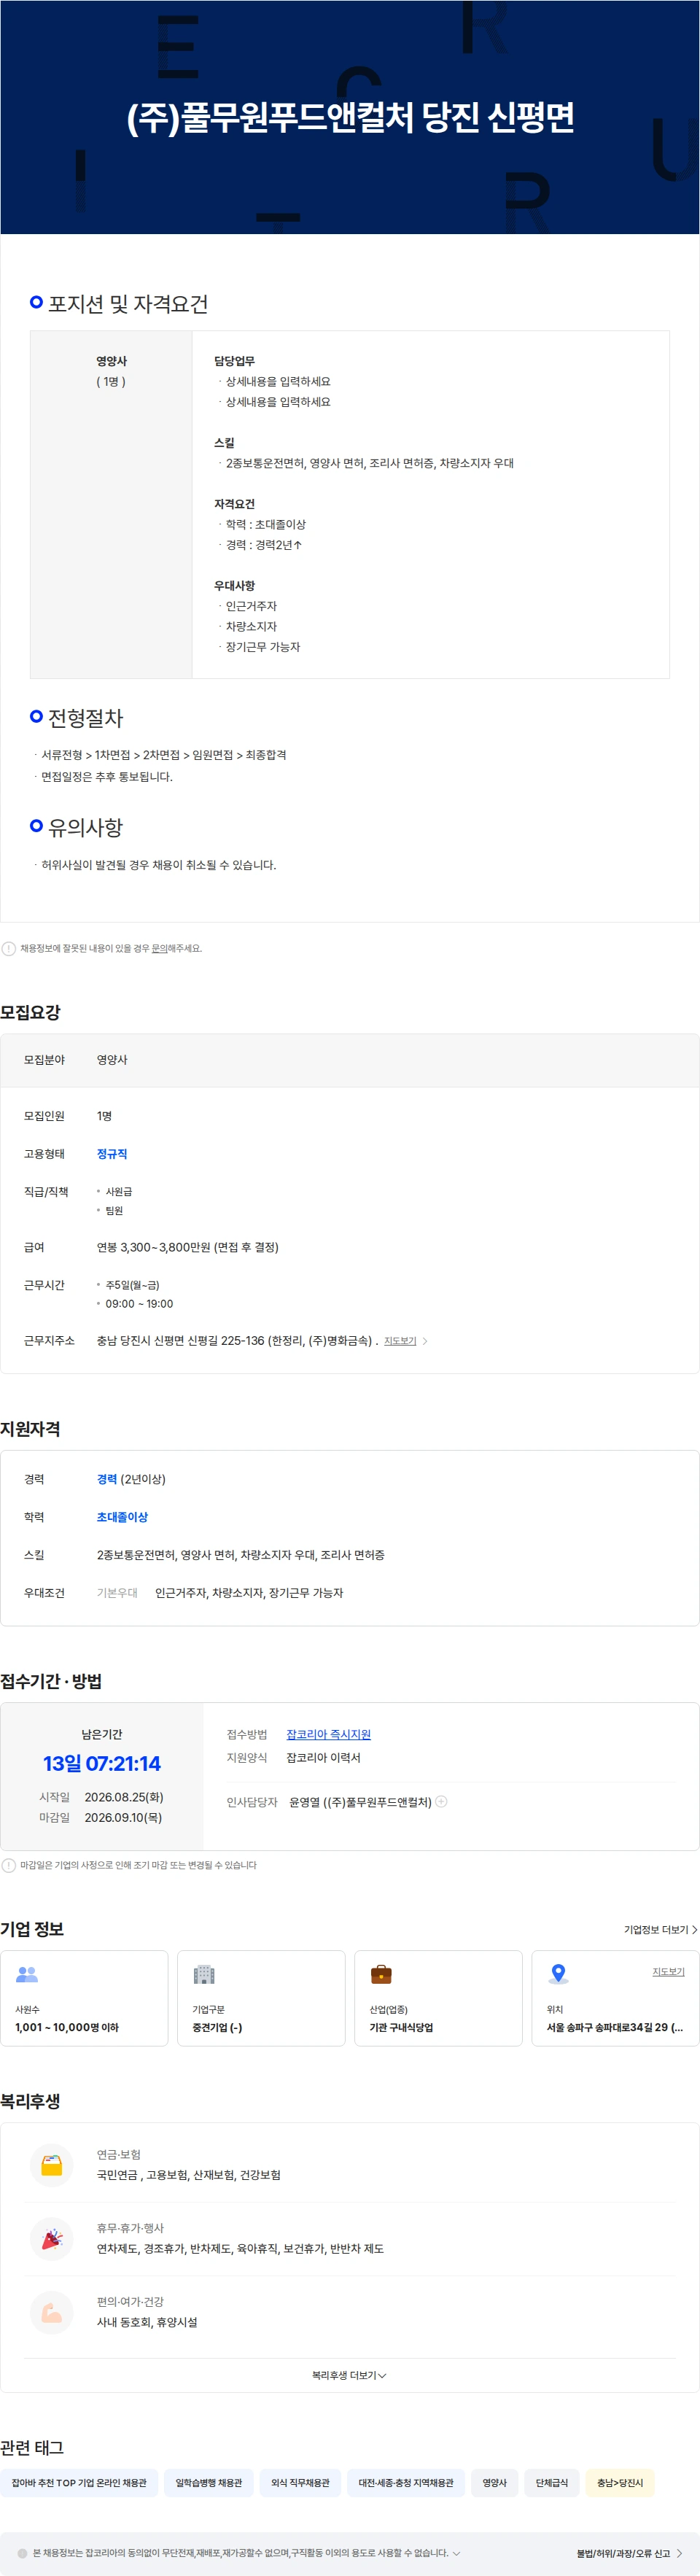The width and height of the screenshot is (700, 2576).
Task: Click the 초대졸이상 education link
Action: coord(122,1517)
